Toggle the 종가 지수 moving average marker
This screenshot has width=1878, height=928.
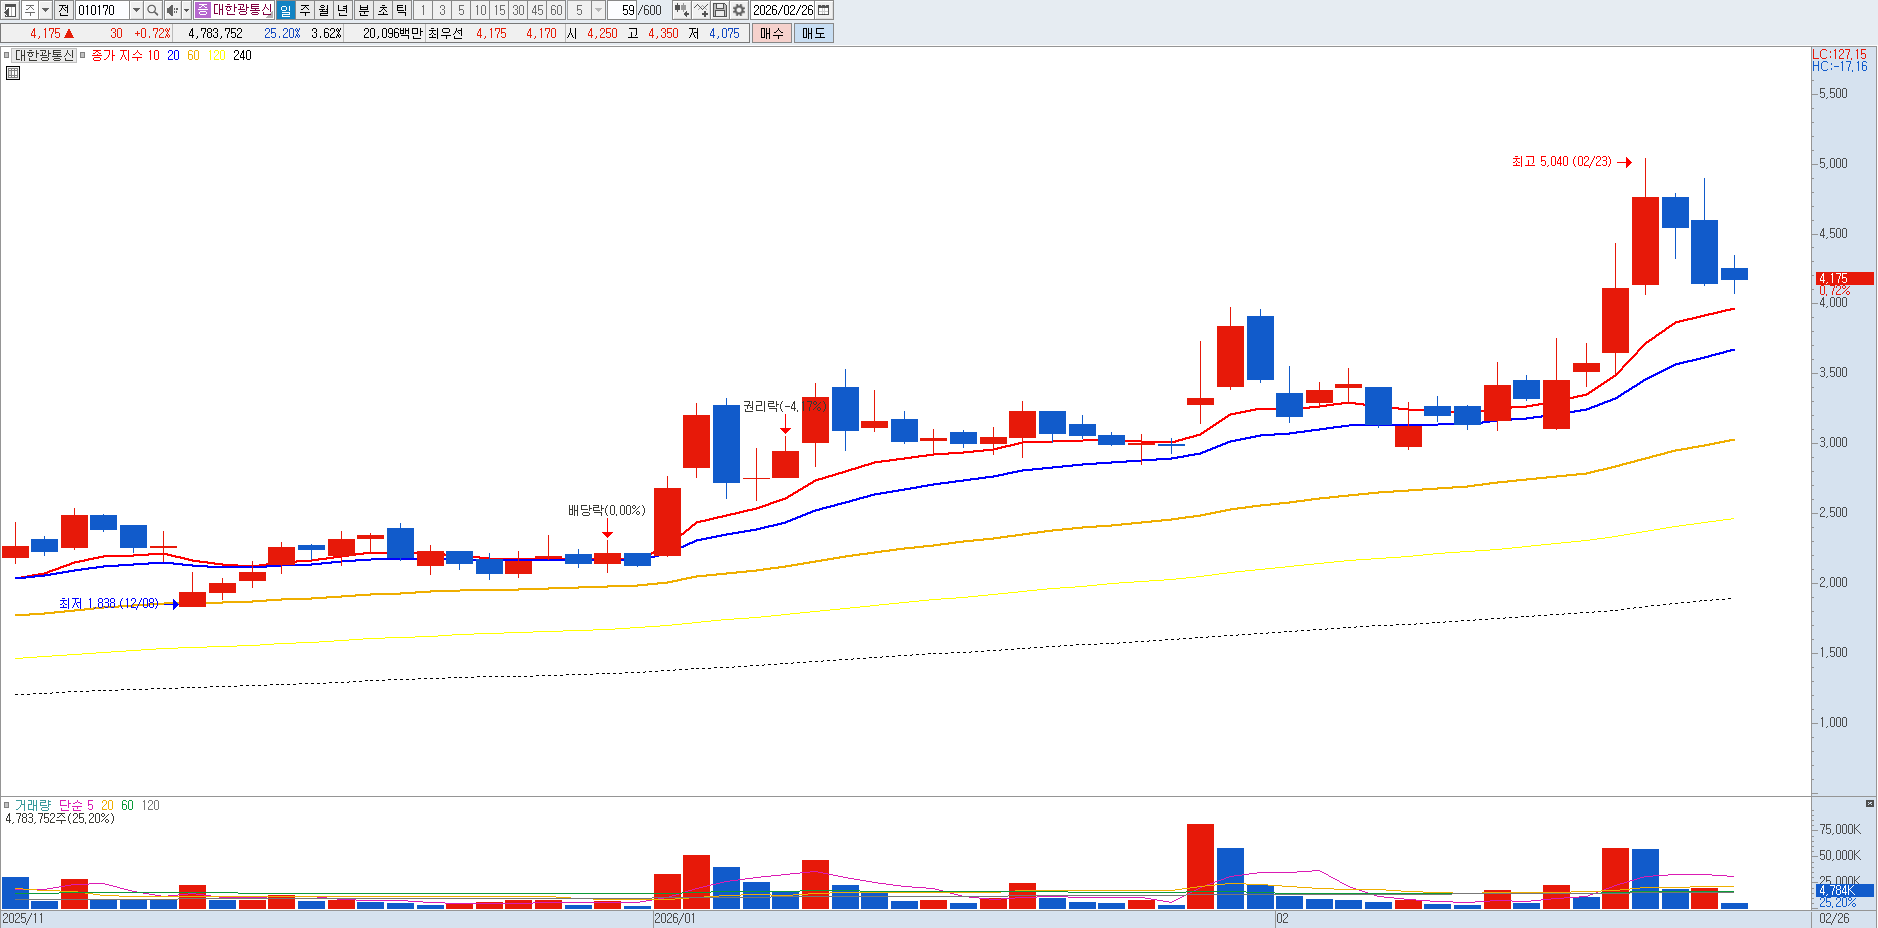click(83, 56)
